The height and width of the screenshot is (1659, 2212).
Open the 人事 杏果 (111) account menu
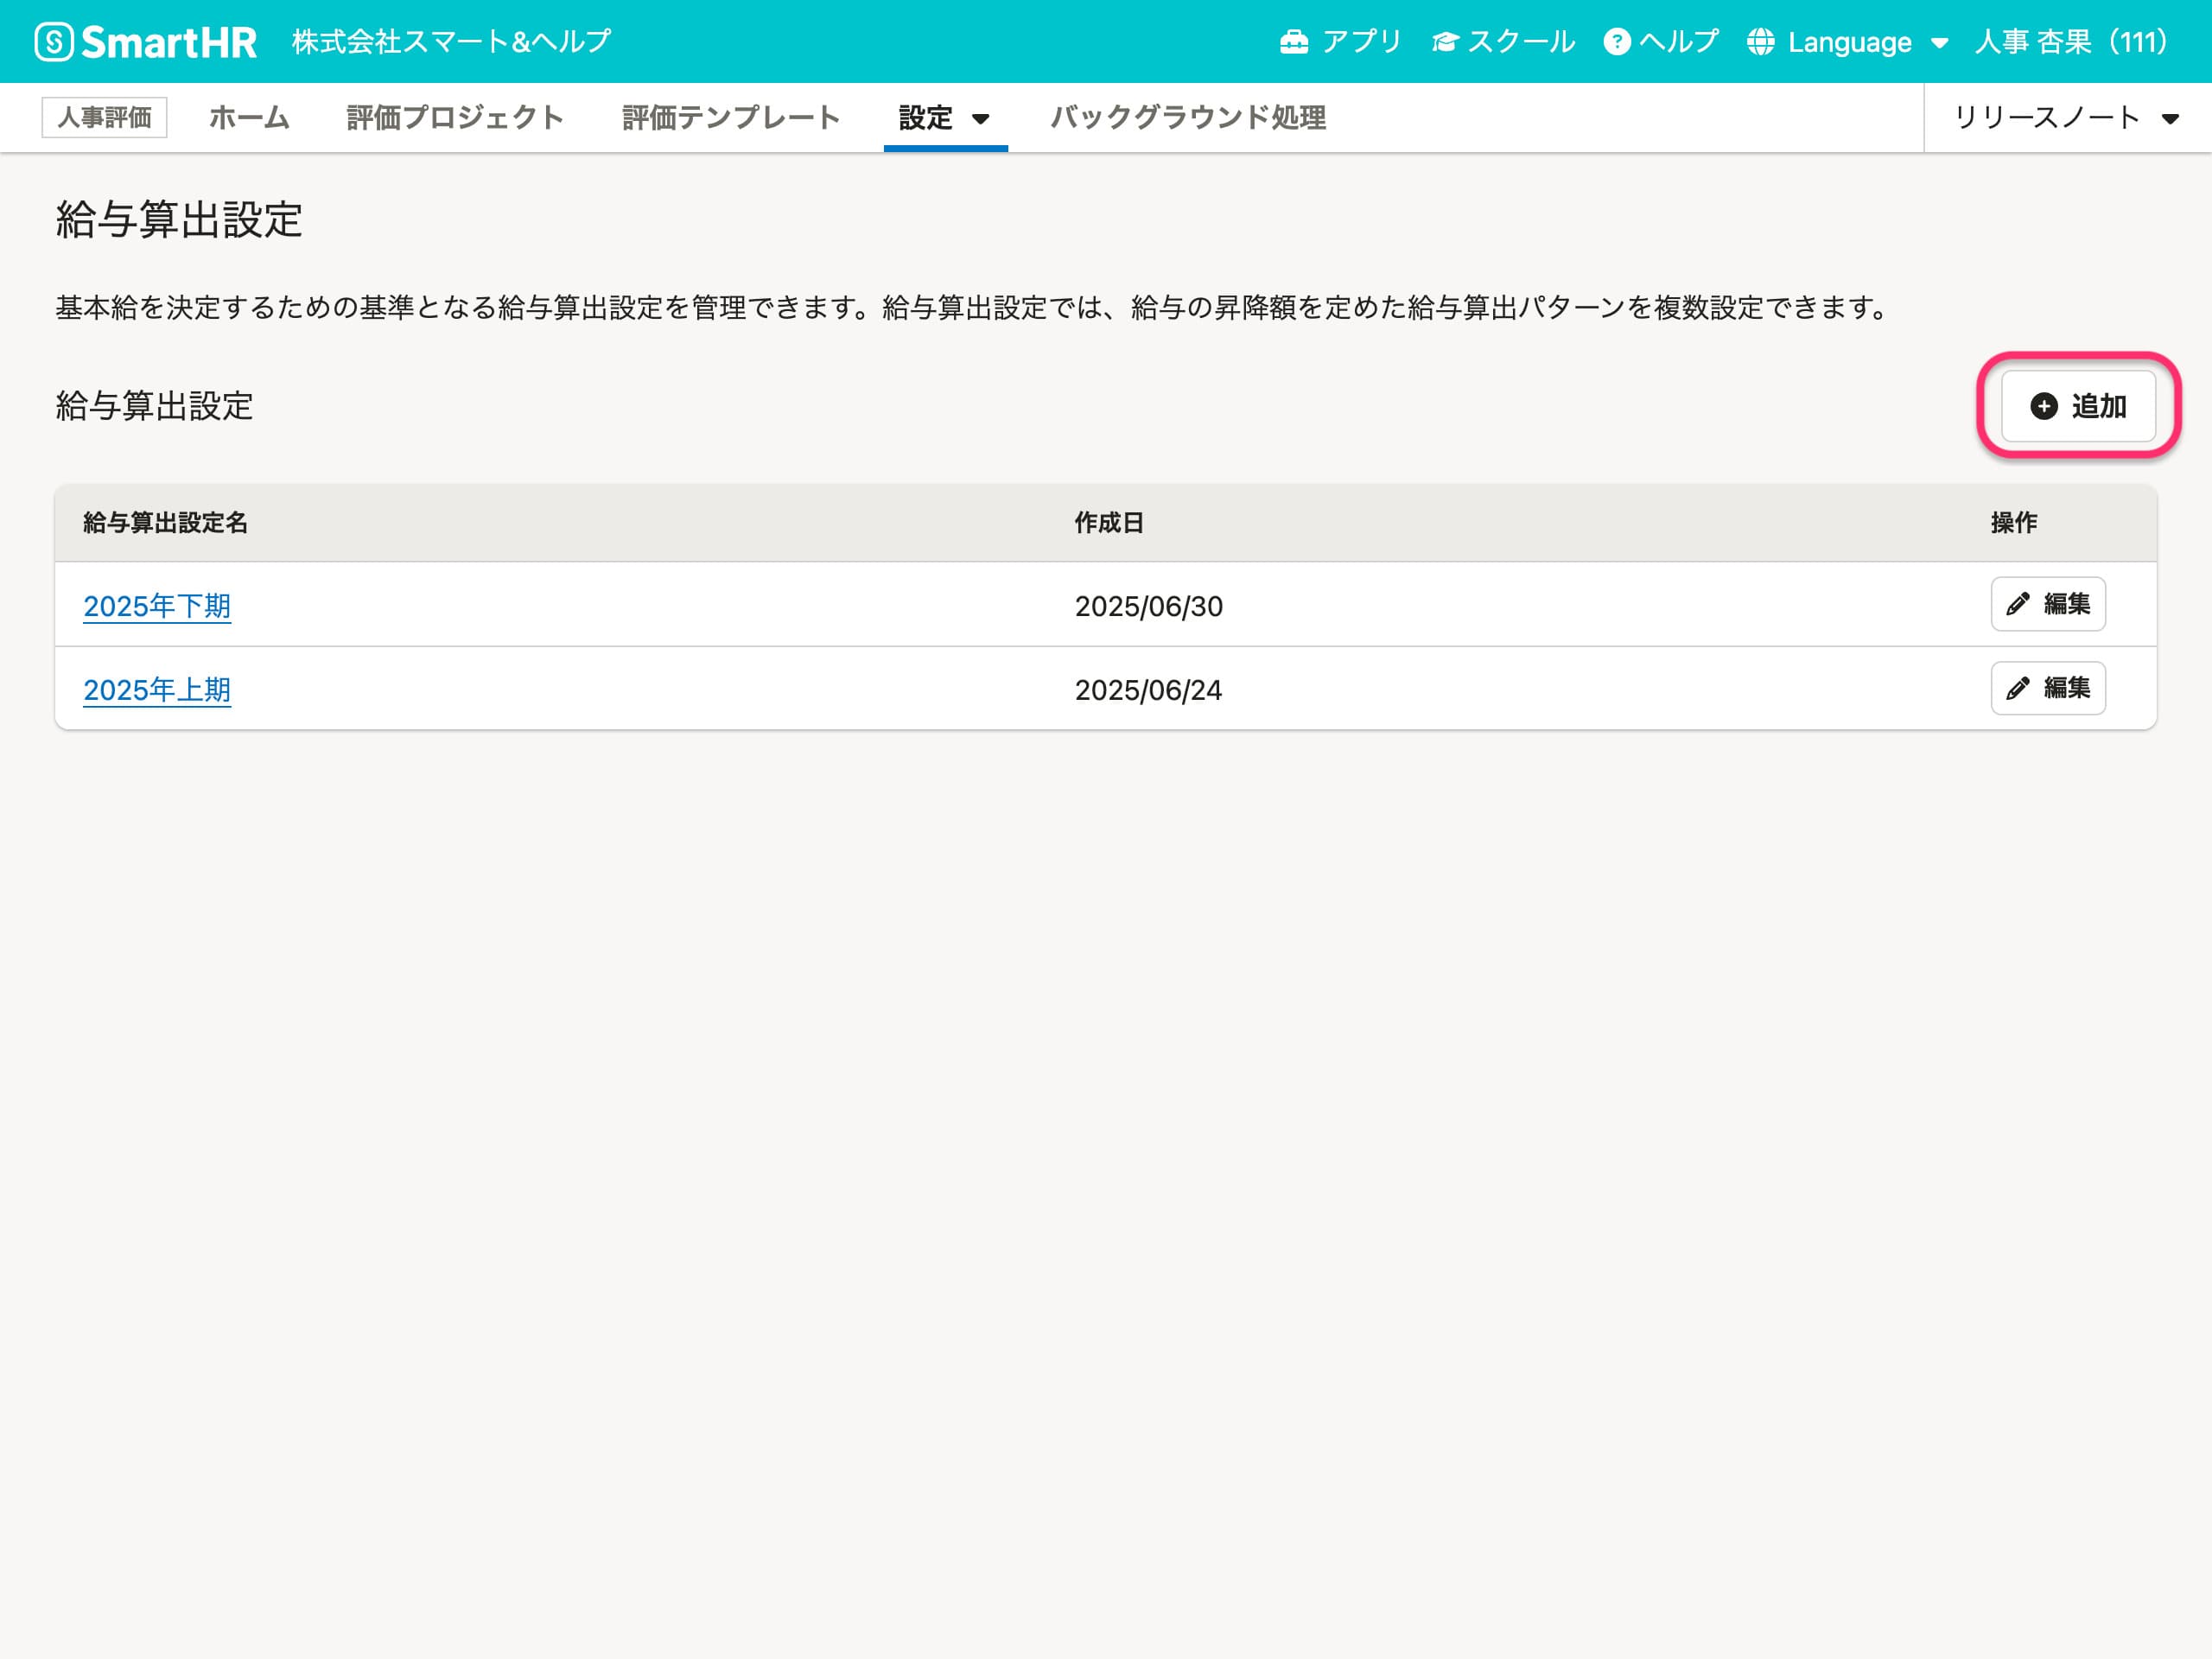pos(2070,42)
